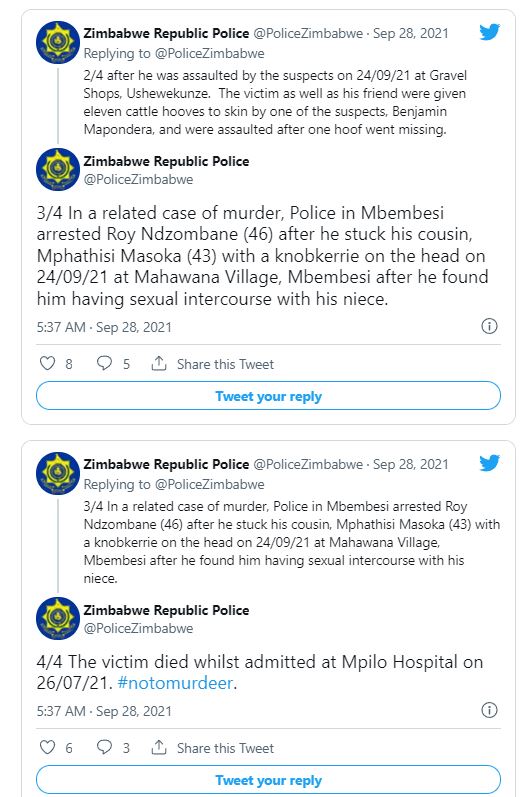
Task: Open @PoliceZimbabwe reply link in first card
Action: pos(209,53)
